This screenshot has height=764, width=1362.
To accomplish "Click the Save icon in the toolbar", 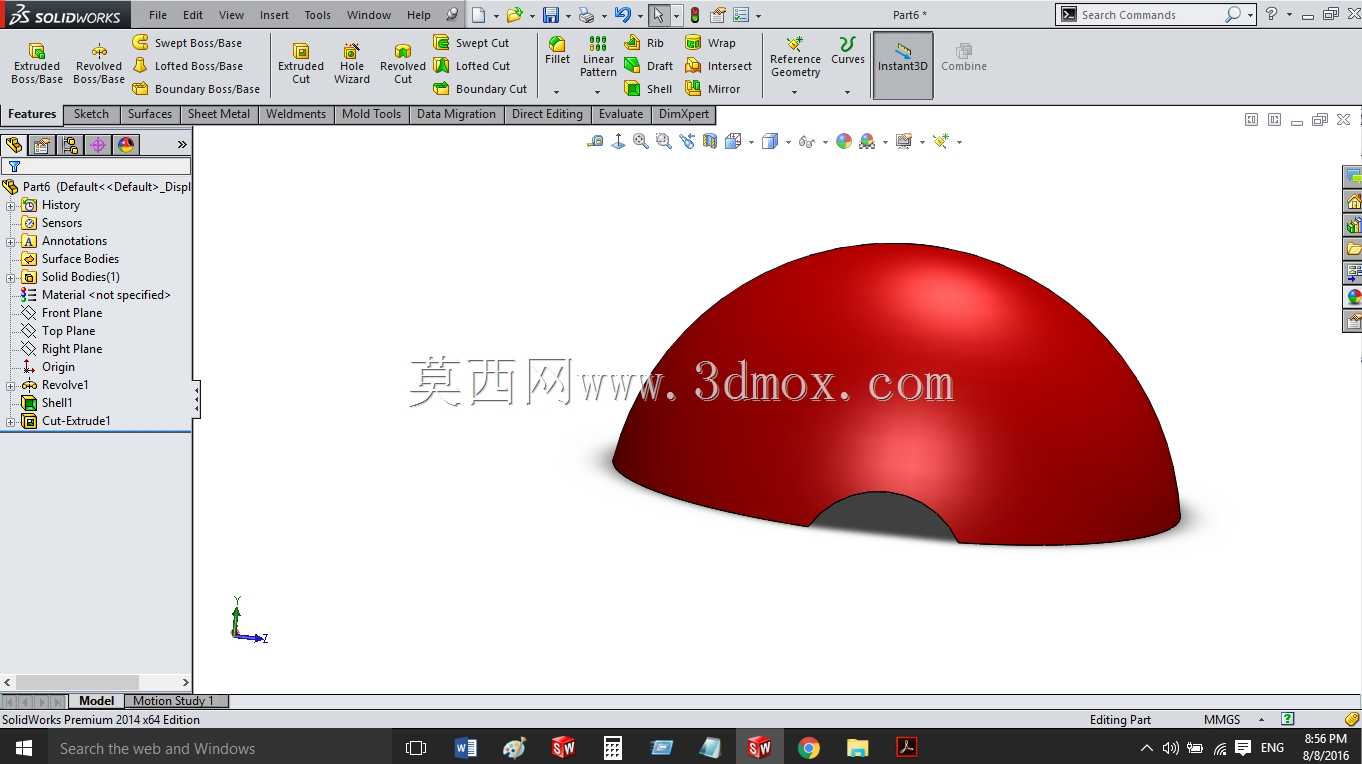I will coord(550,15).
